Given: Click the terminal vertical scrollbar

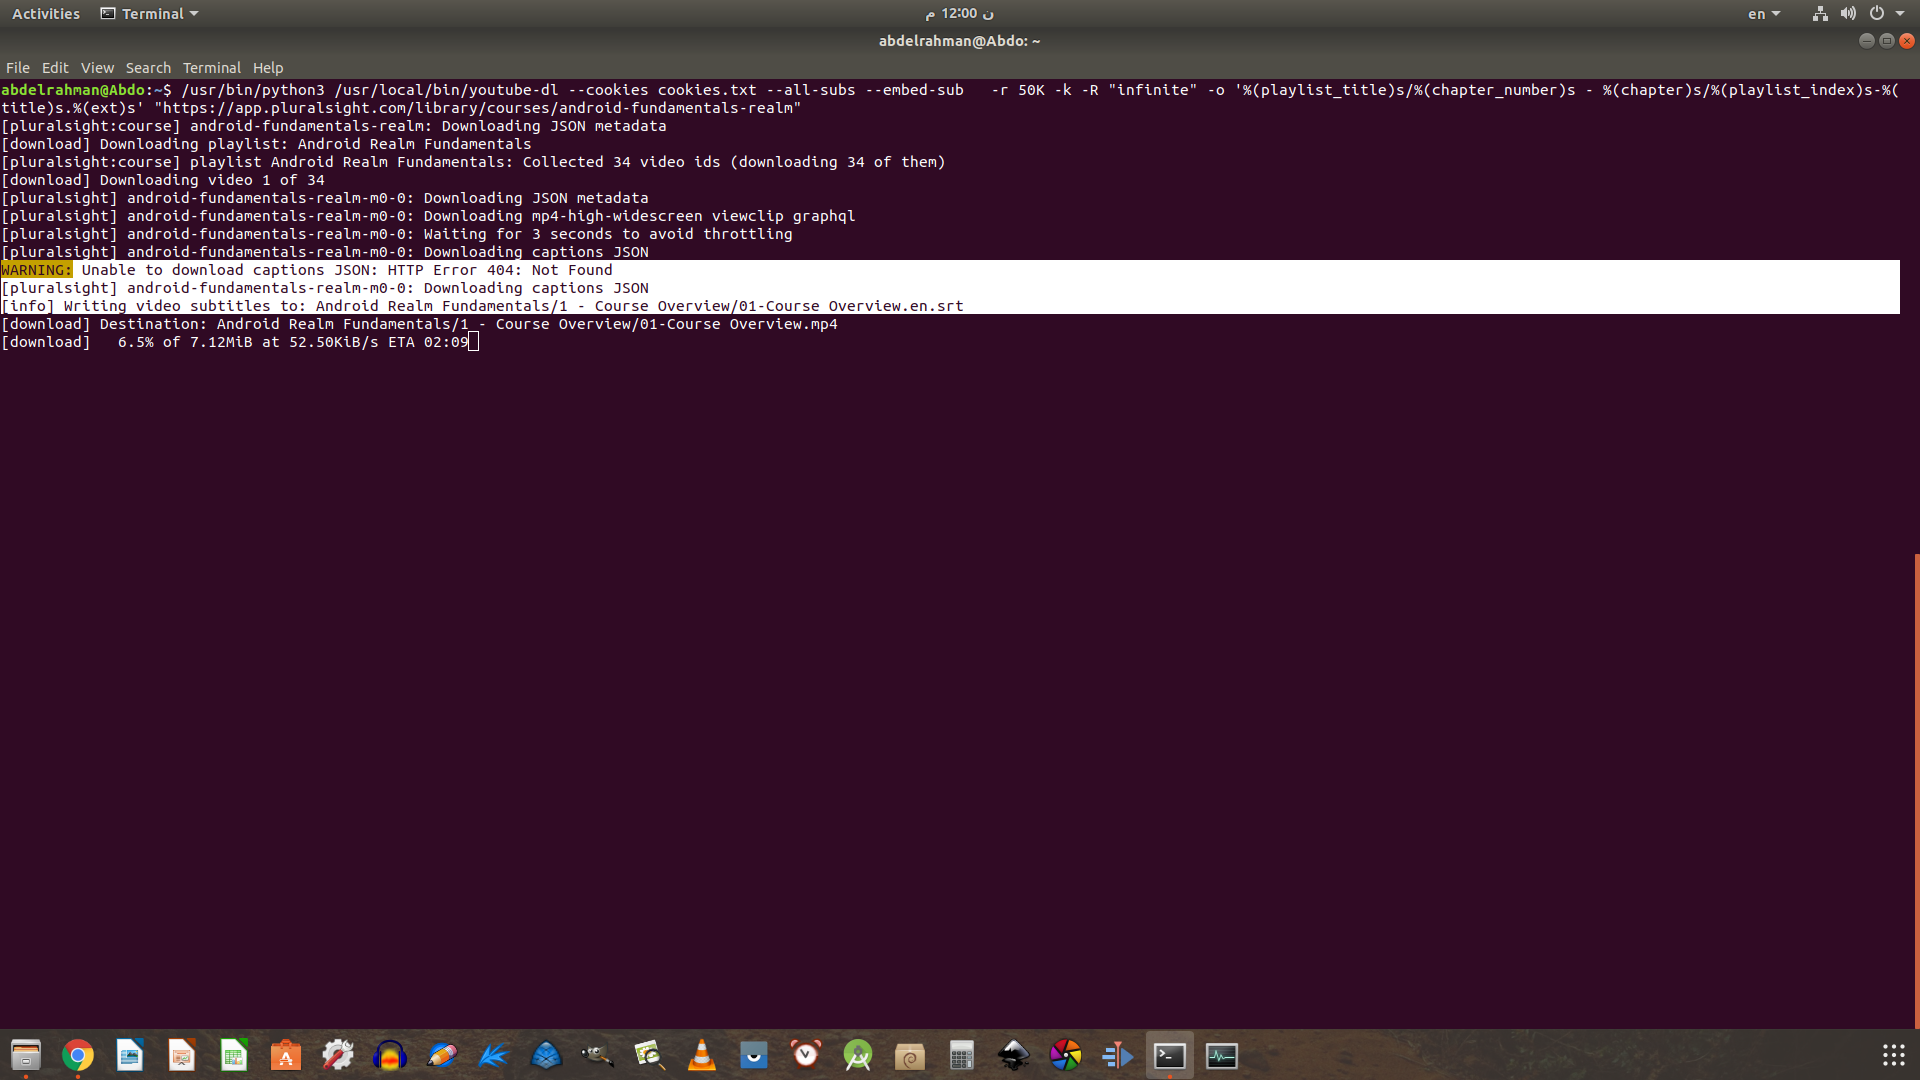Looking at the screenshot, I should click(1916, 790).
